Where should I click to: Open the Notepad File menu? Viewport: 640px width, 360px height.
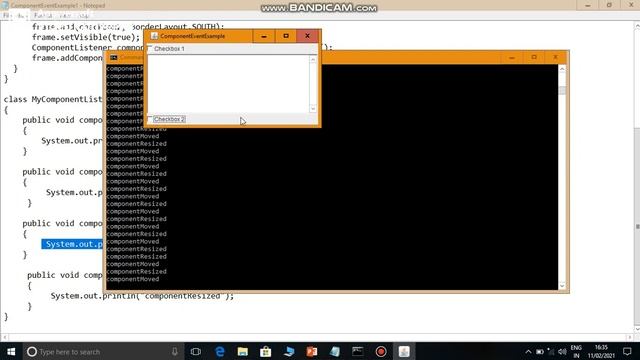tap(6, 16)
